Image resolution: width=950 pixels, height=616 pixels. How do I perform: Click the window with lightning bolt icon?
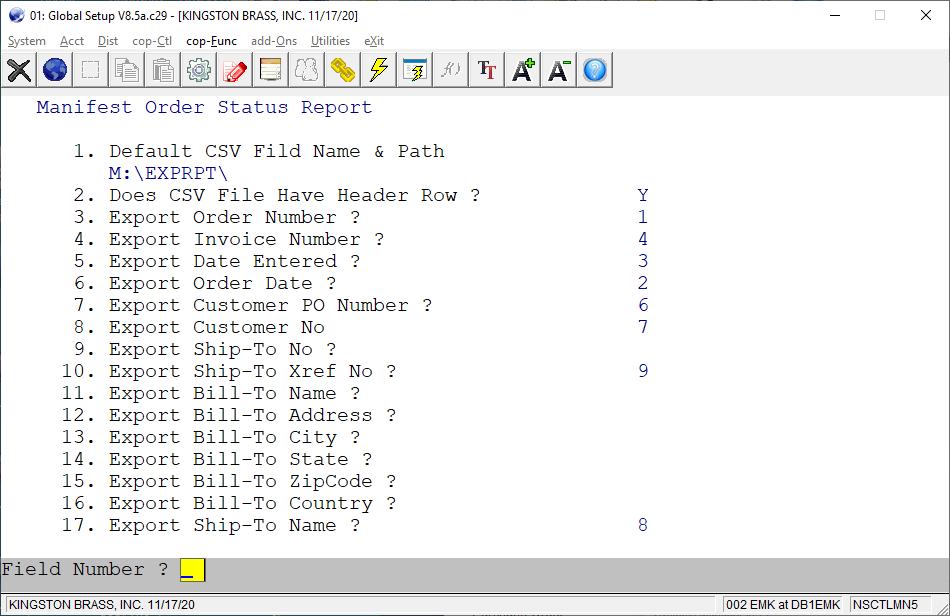pyautogui.click(x=415, y=70)
